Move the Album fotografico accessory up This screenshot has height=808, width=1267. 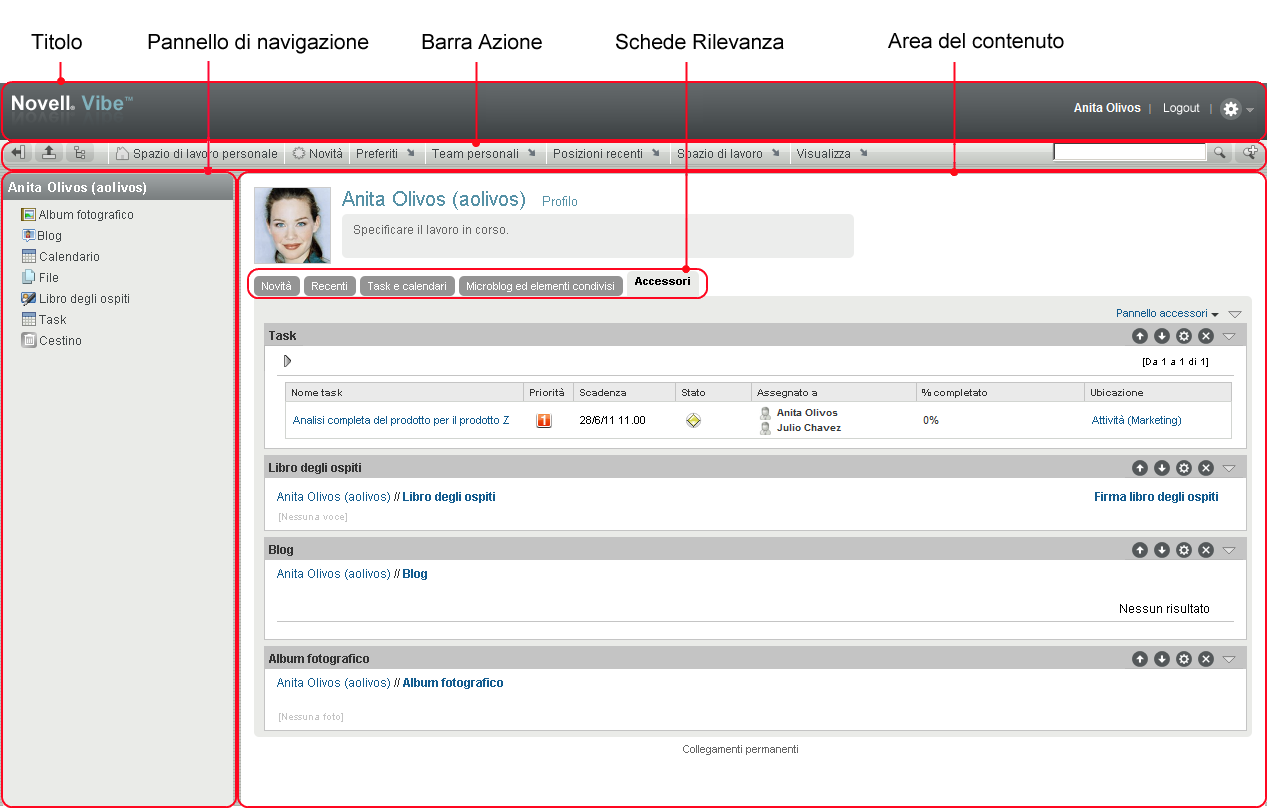point(1140,659)
